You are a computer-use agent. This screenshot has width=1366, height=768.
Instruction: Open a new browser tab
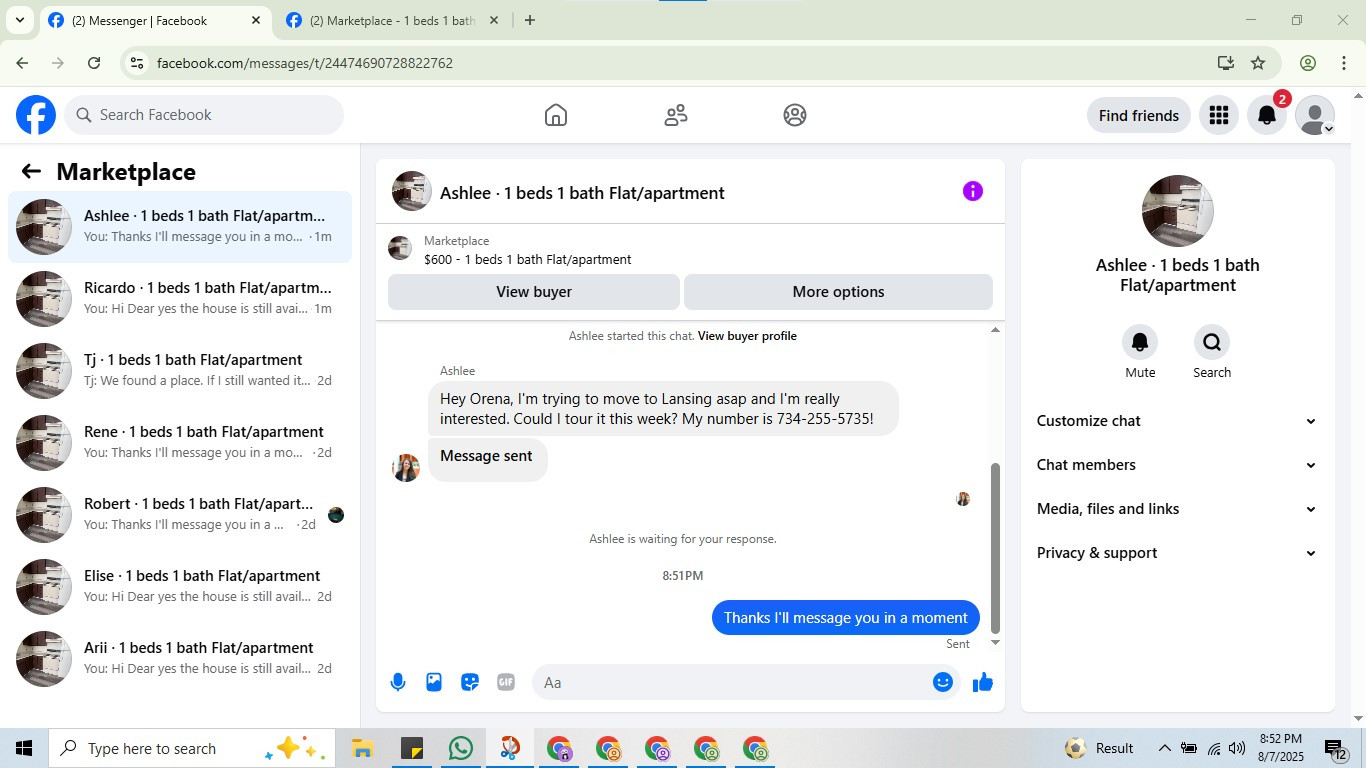[530, 20]
